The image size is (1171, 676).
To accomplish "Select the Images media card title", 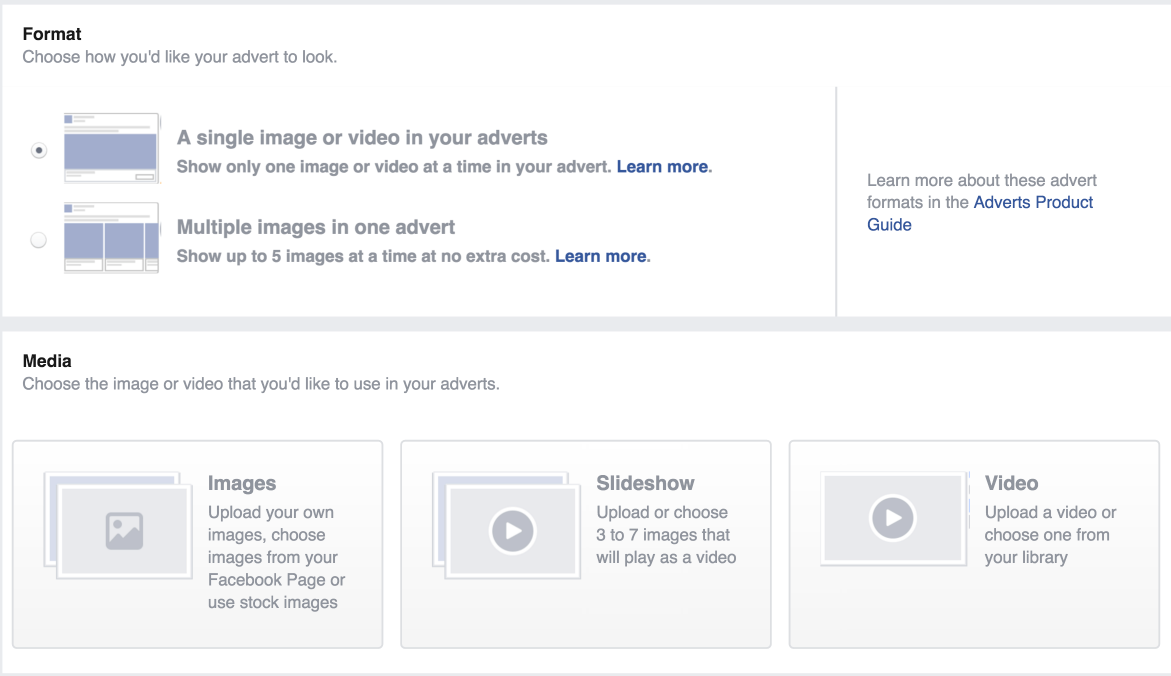I will [x=242, y=483].
